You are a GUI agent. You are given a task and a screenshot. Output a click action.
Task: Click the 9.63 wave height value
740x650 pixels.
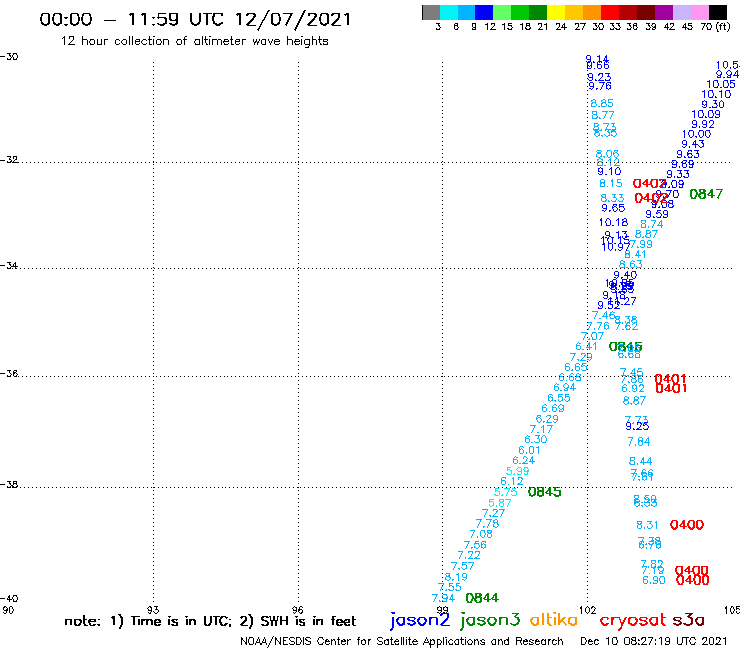coord(688,154)
